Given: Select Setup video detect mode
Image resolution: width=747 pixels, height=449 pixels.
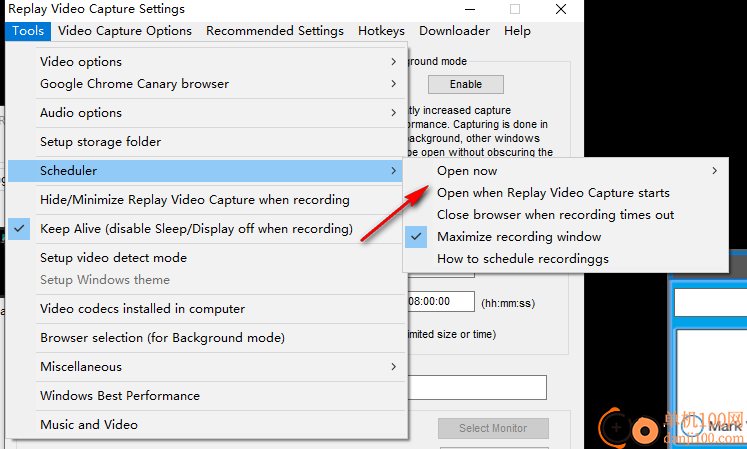Looking at the screenshot, I should [206, 258].
